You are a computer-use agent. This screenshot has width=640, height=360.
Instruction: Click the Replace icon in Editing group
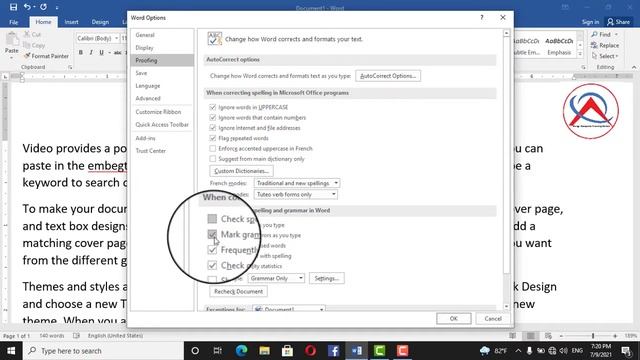pyautogui.click(x=594, y=45)
